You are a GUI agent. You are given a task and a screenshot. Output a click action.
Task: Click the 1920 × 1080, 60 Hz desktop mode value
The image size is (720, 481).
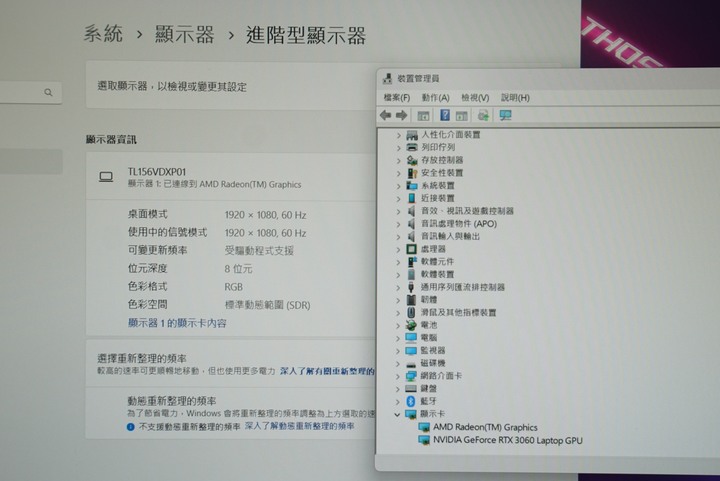coord(265,215)
